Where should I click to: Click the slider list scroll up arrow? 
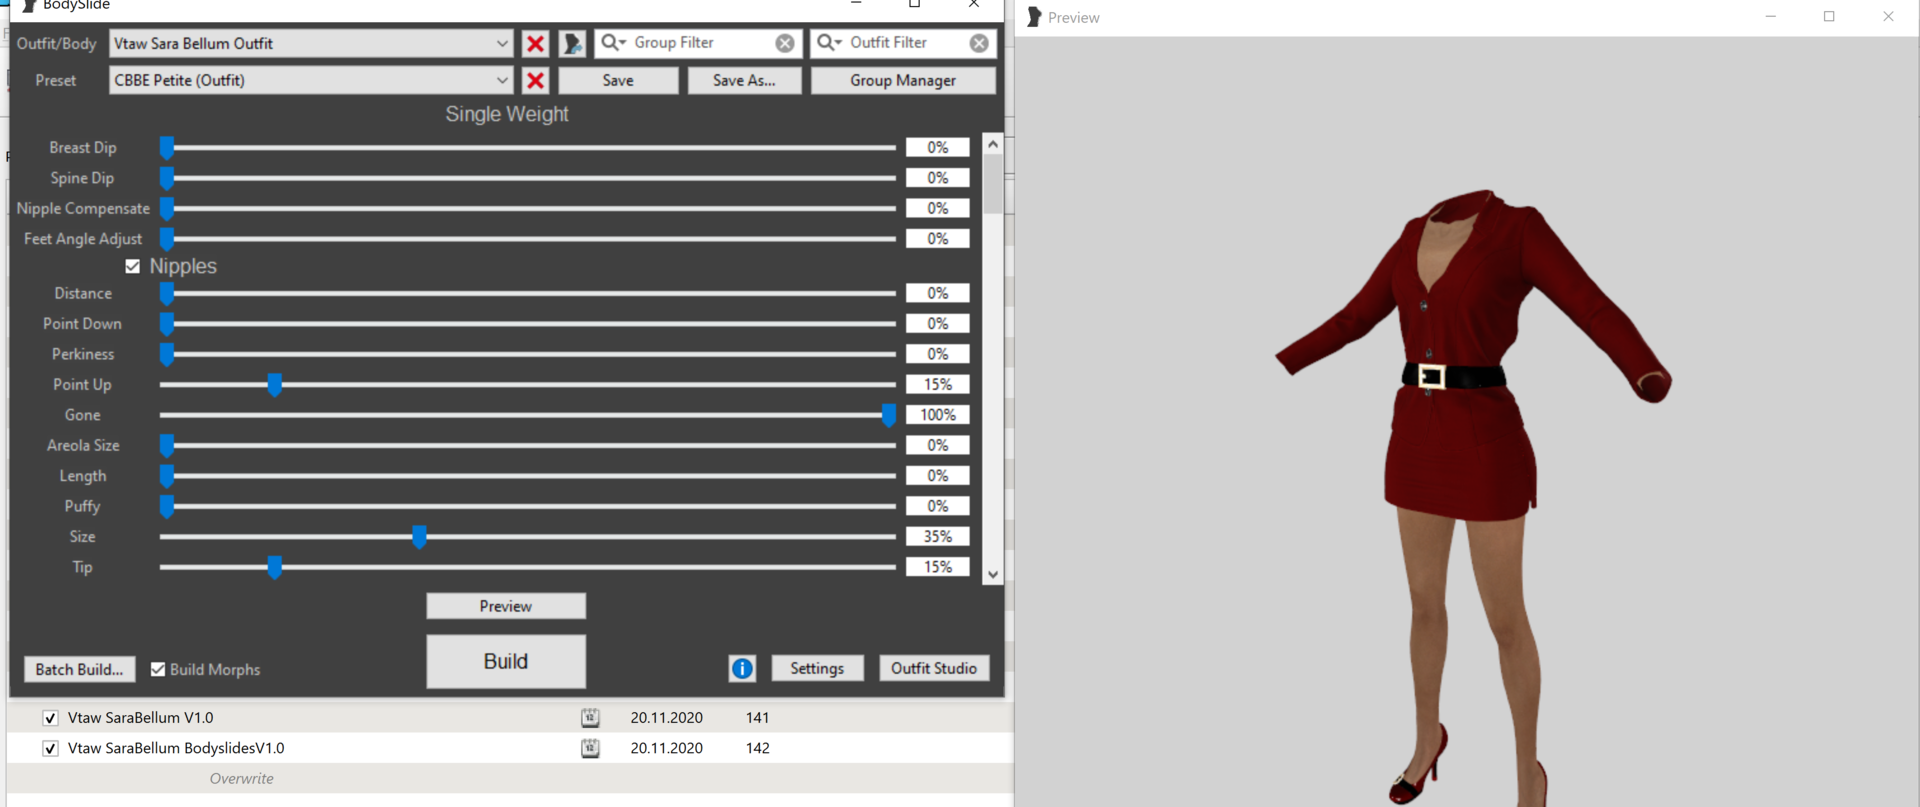pos(993,144)
